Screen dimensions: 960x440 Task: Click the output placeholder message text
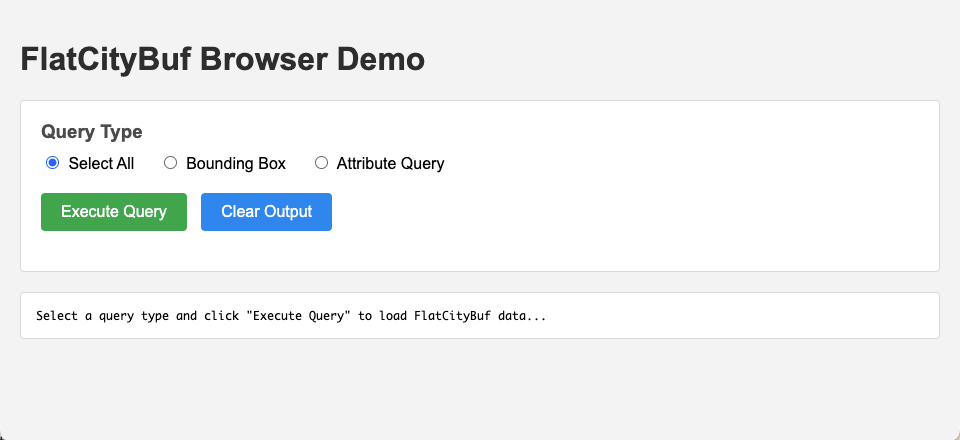291,316
